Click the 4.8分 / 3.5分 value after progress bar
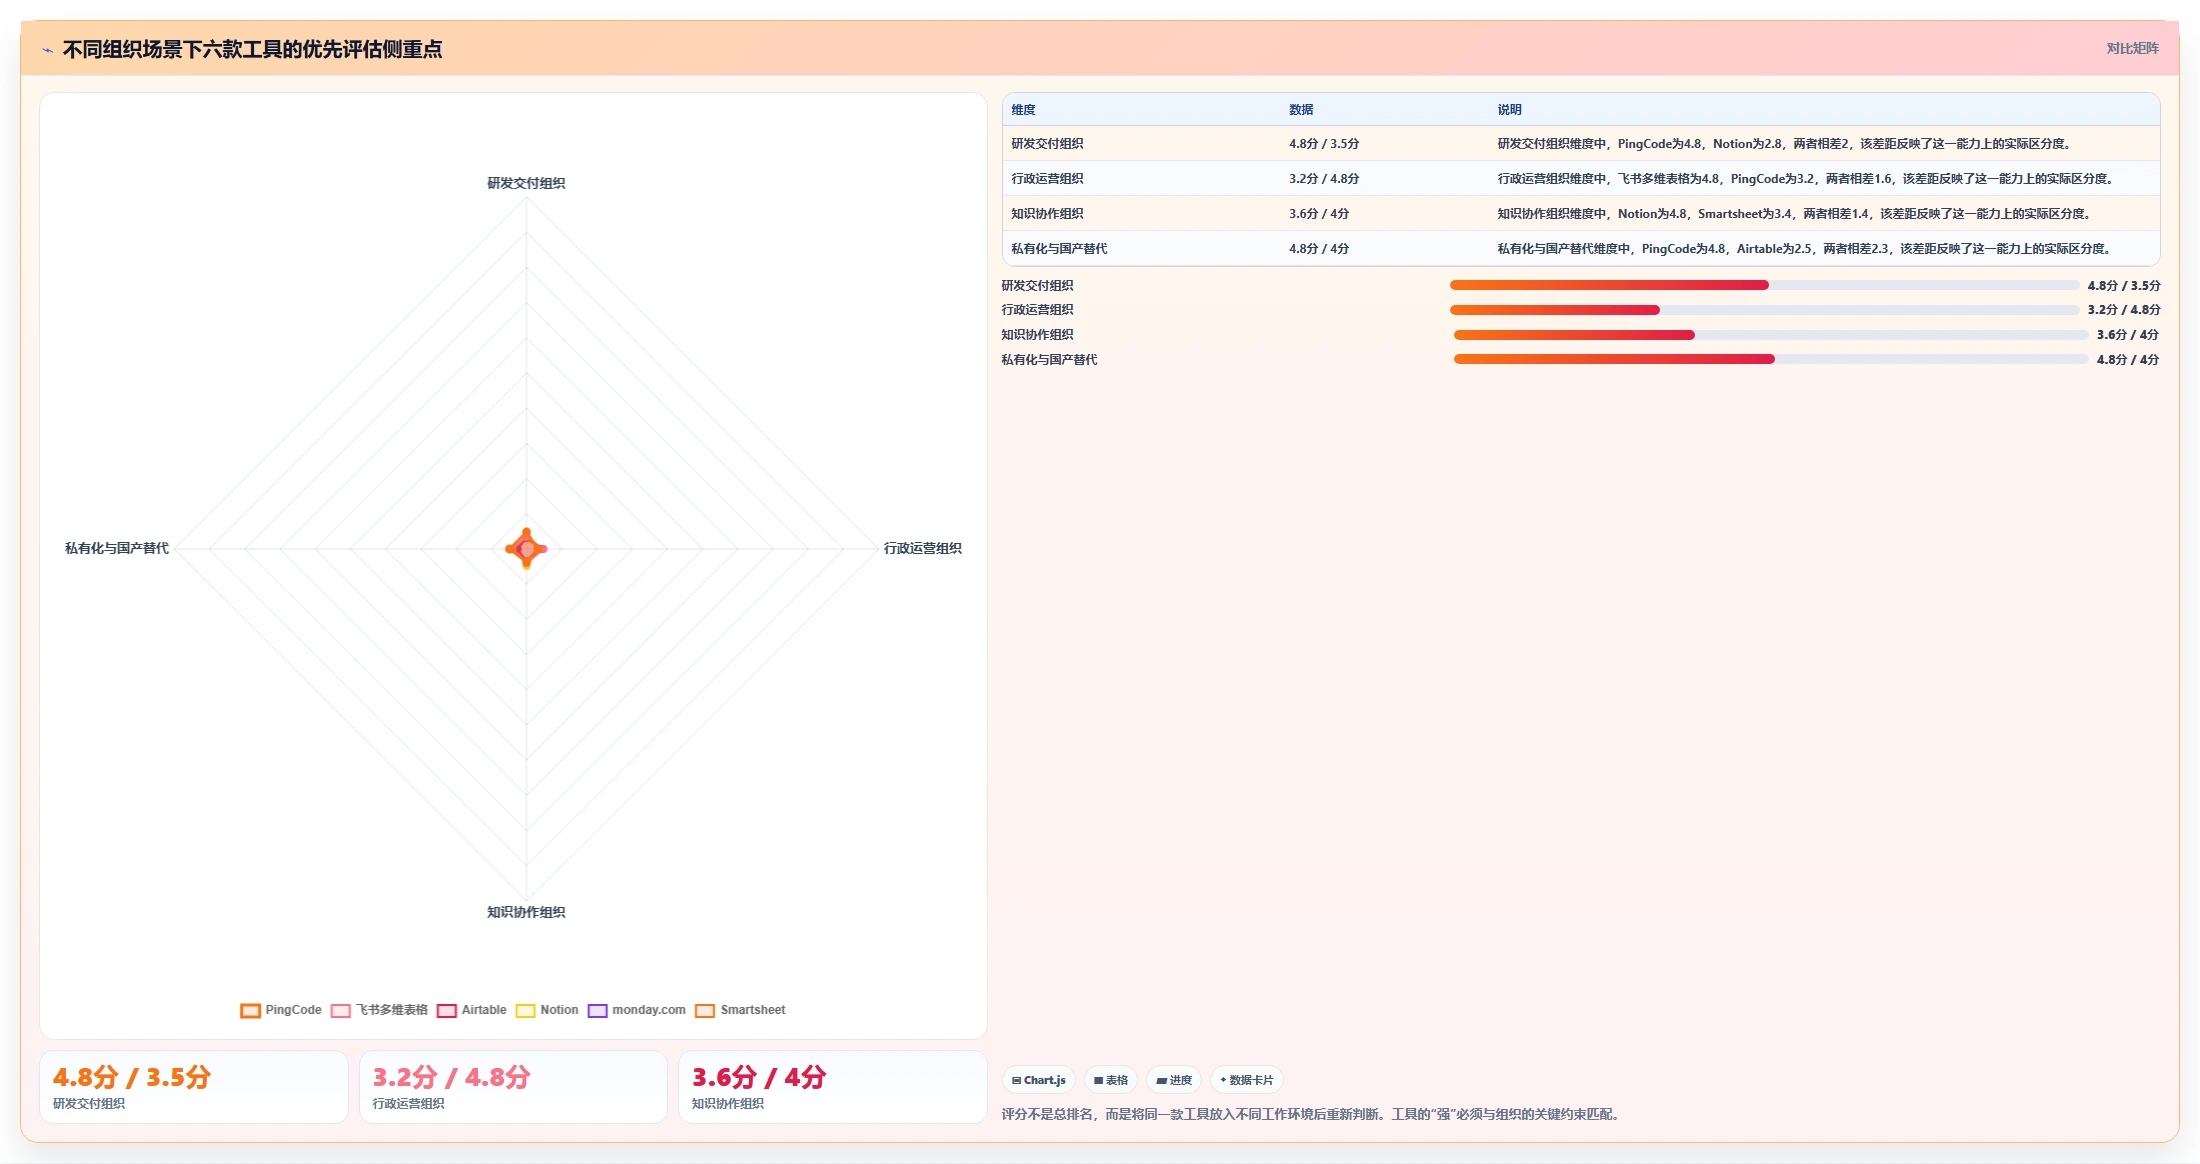 (x=2124, y=286)
